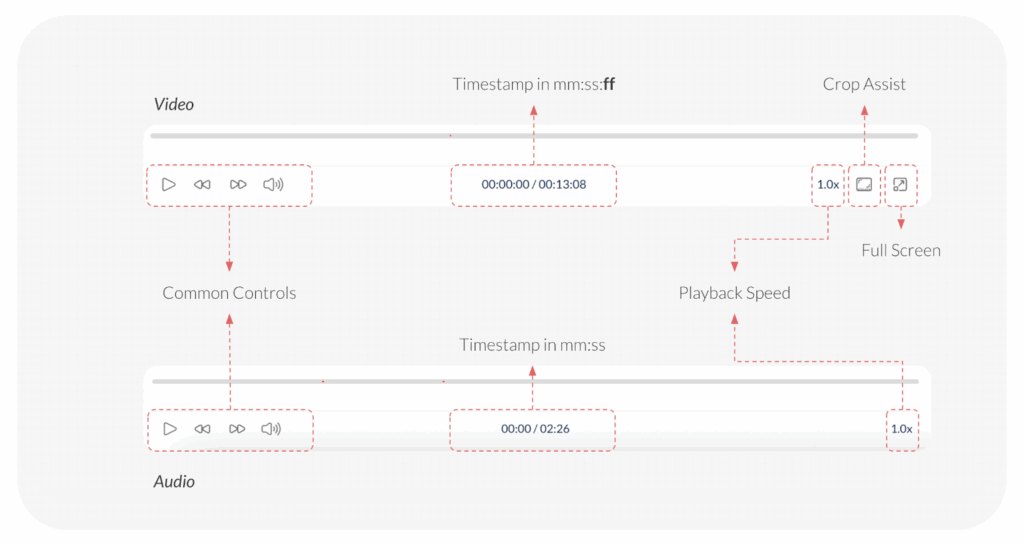1024x545 pixels.
Task: Open the audio playback speed 1.0x menu
Action: 901,429
